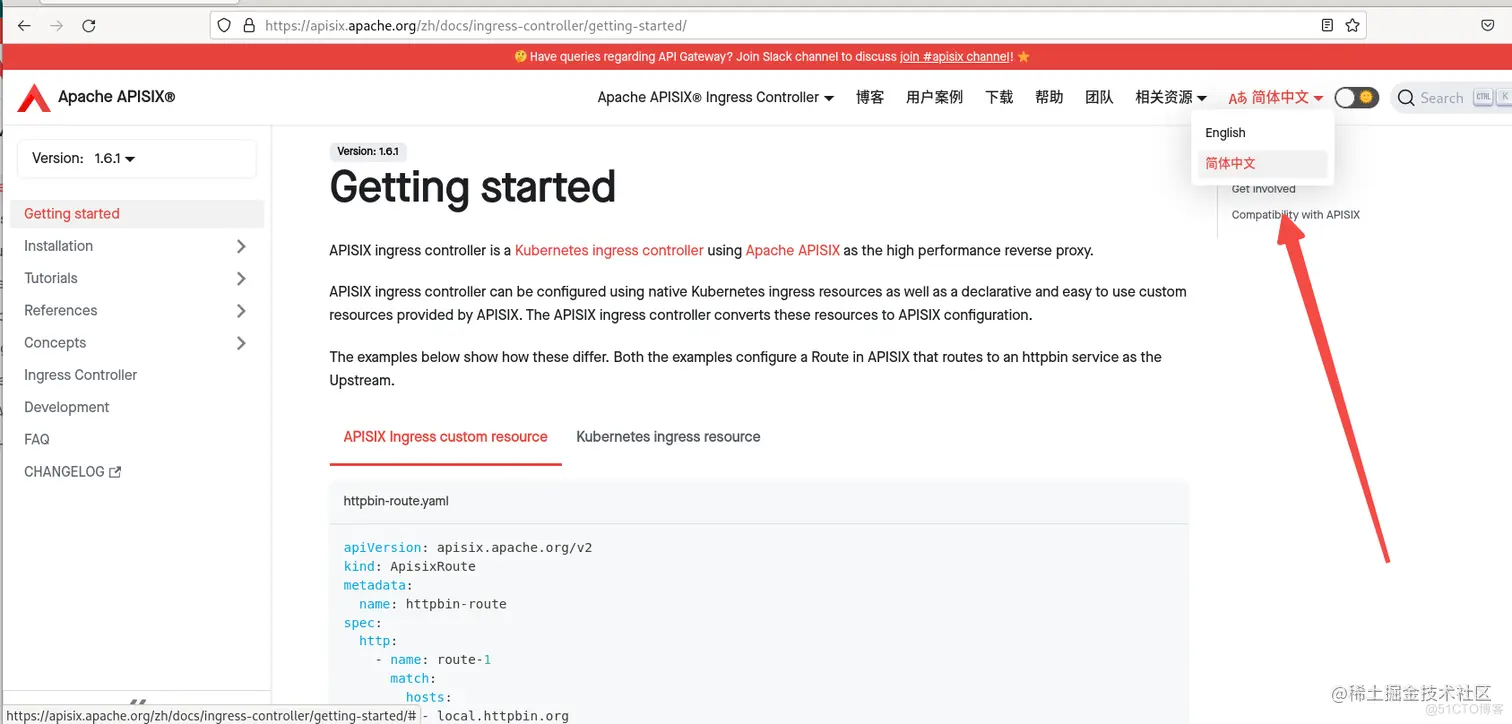This screenshot has height=724, width=1512.
Task: Click join #apisix channel link
Action: pyautogui.click(x=956, y=57)
